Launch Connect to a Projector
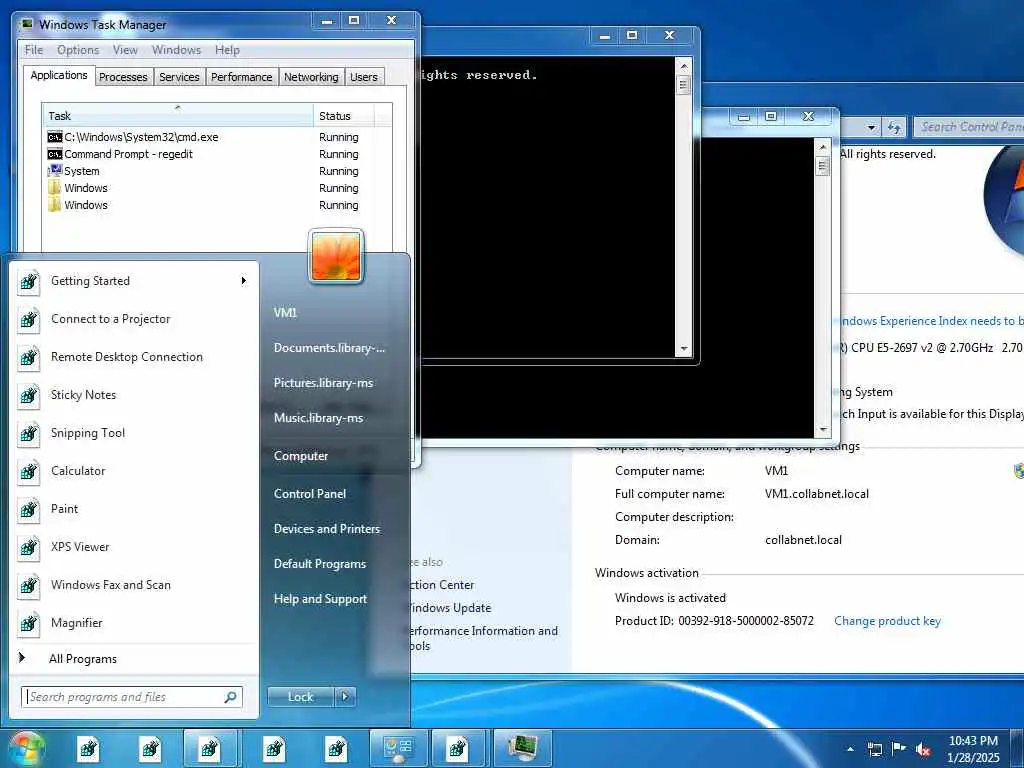The height and width of the screenshot is (768, 1024). click(x=134, y=319)
